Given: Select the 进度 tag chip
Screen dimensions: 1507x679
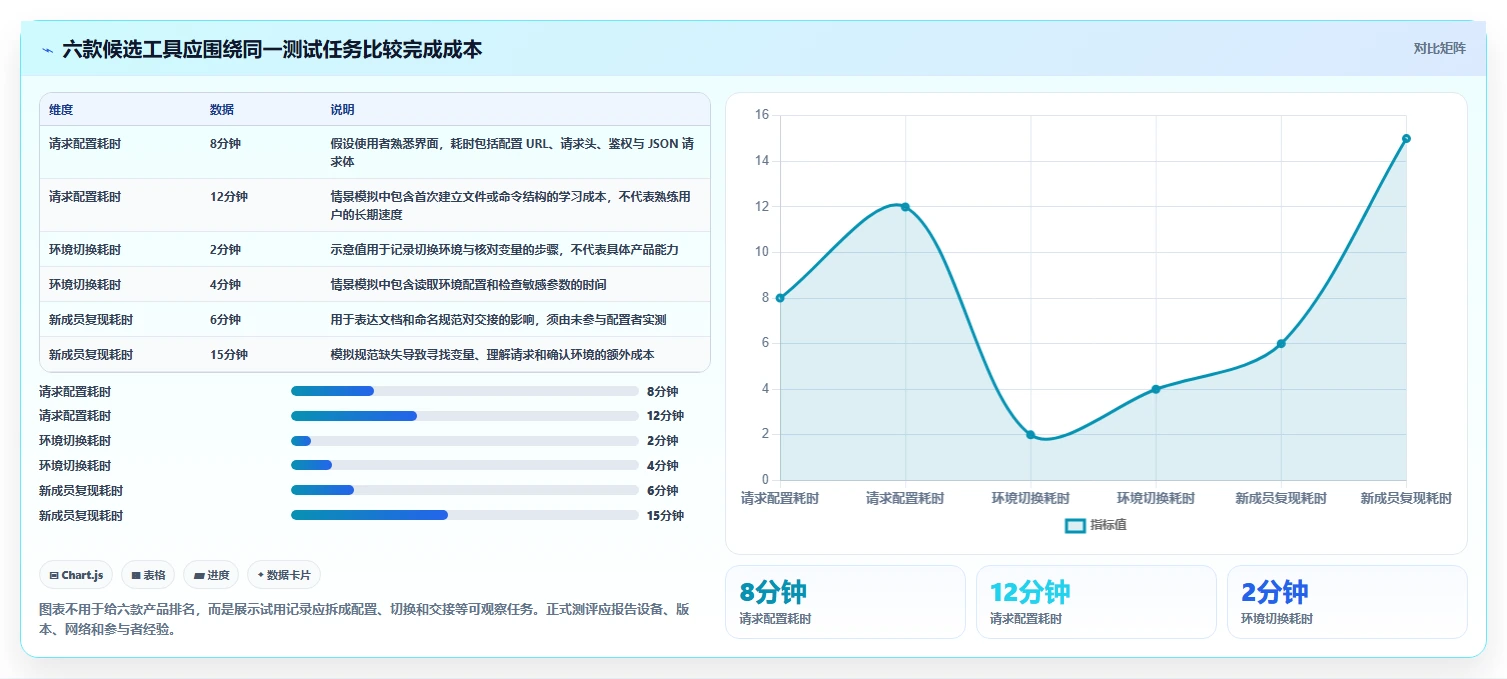Looking at the screenshot, I should (x=211, y=575).
